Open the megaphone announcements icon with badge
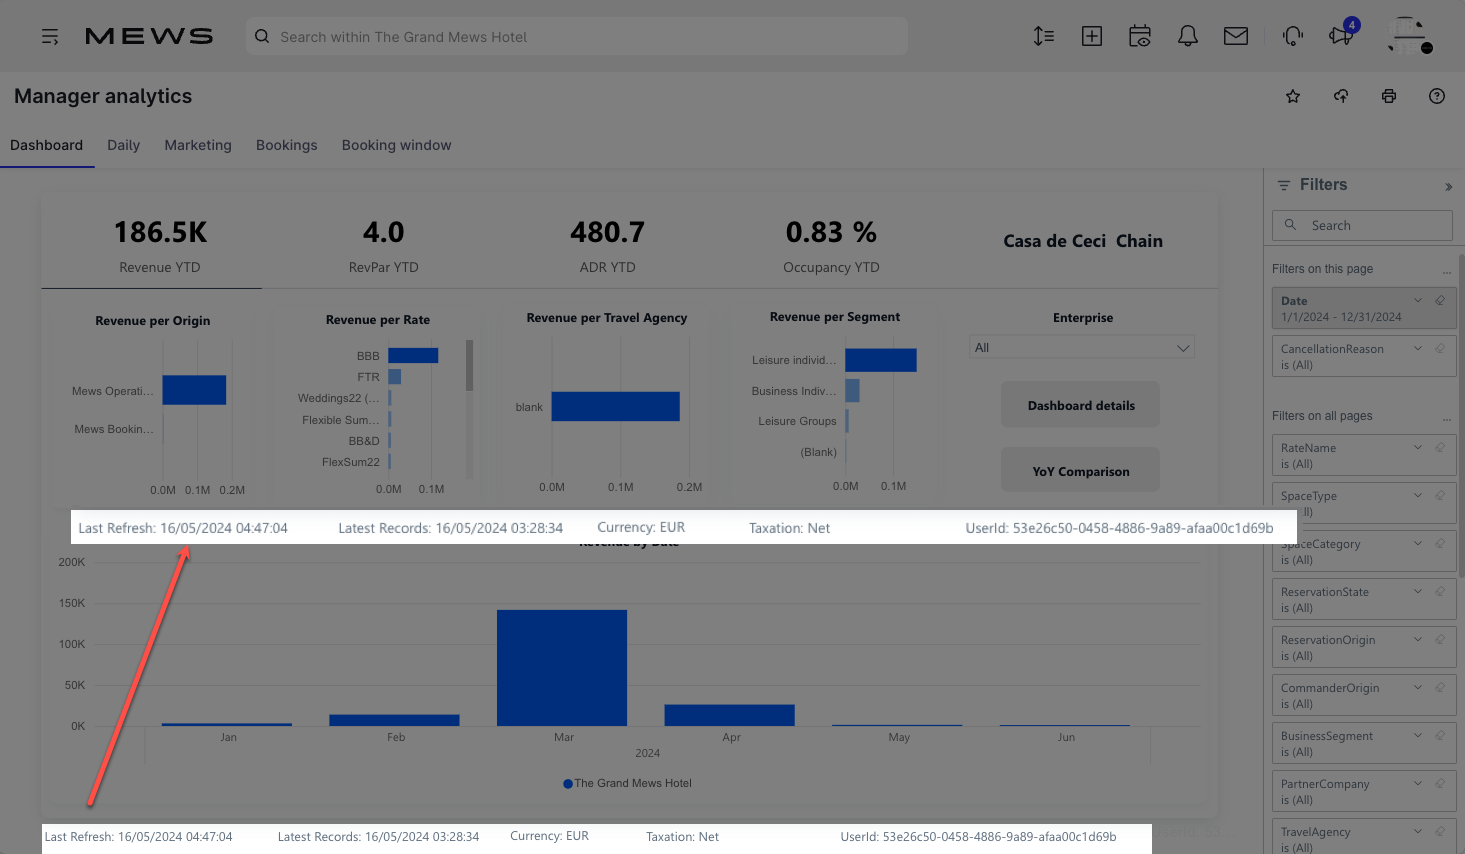Image resolution: width=1465 pixels, height=854 pixels. (x=1342, y=35)
